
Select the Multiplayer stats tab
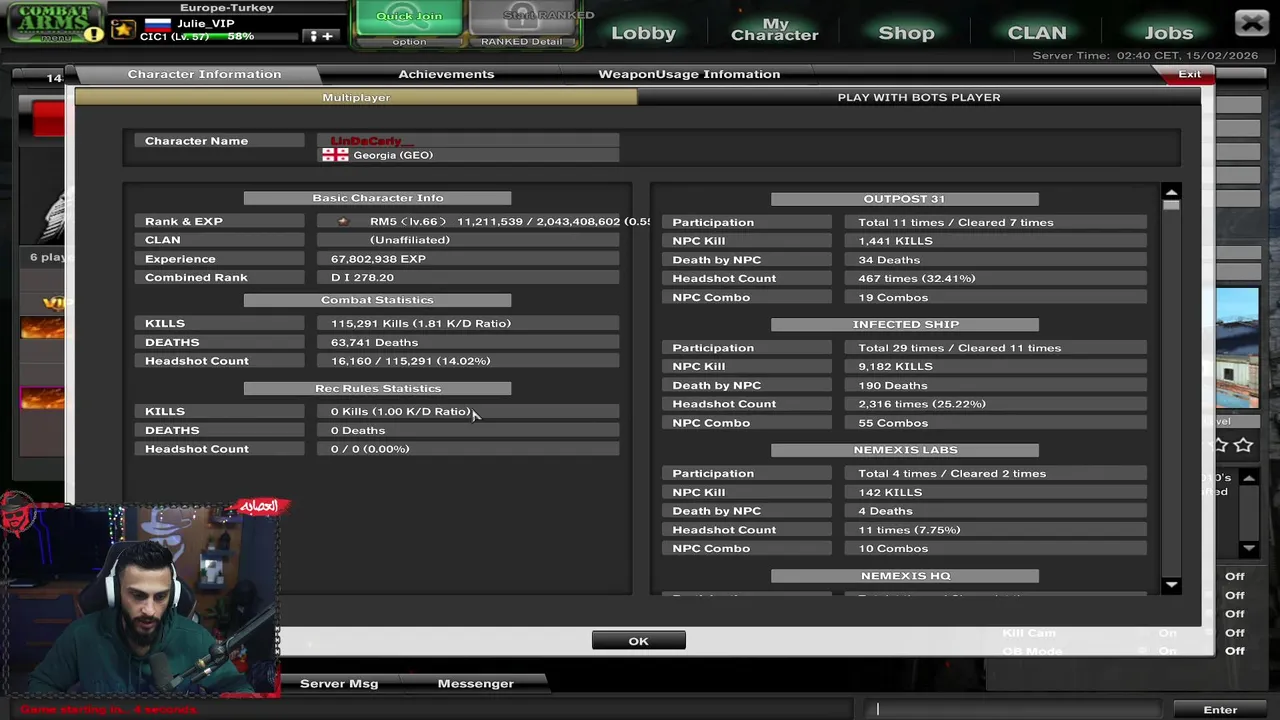[356, 97]
